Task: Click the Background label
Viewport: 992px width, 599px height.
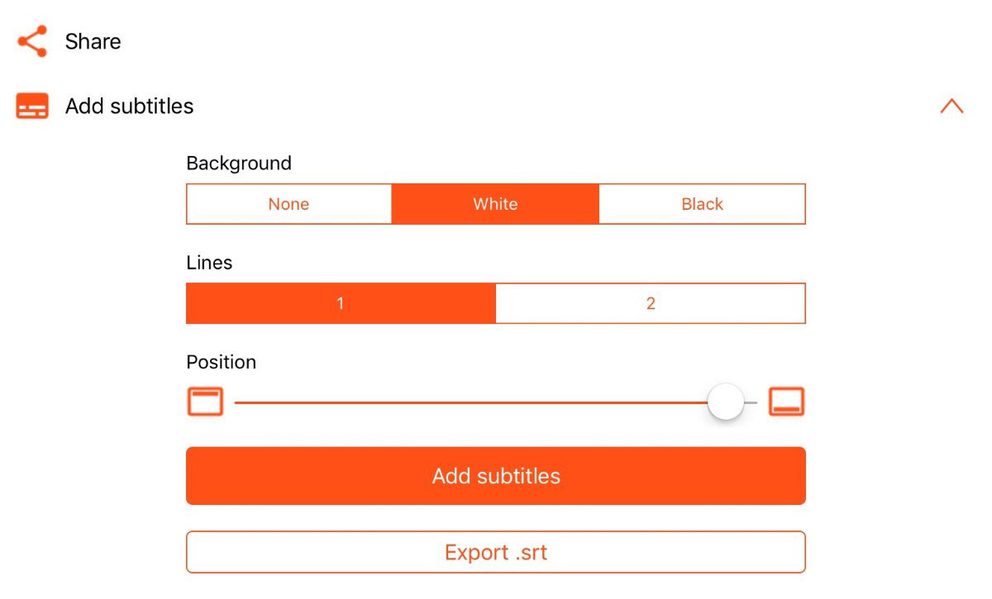Action: [x=239, y=163]
